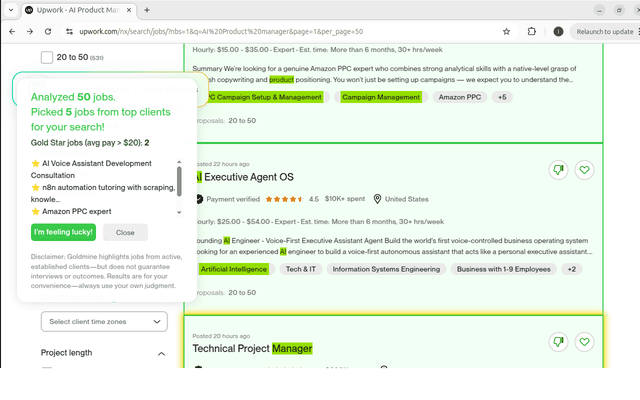Collapse the Project length filter section
The width and height of the screenshot is (640, 400).
(162, 353)
